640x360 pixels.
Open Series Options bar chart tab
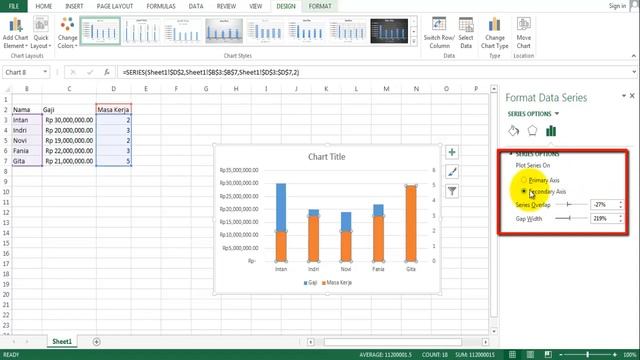coord(551,131)
